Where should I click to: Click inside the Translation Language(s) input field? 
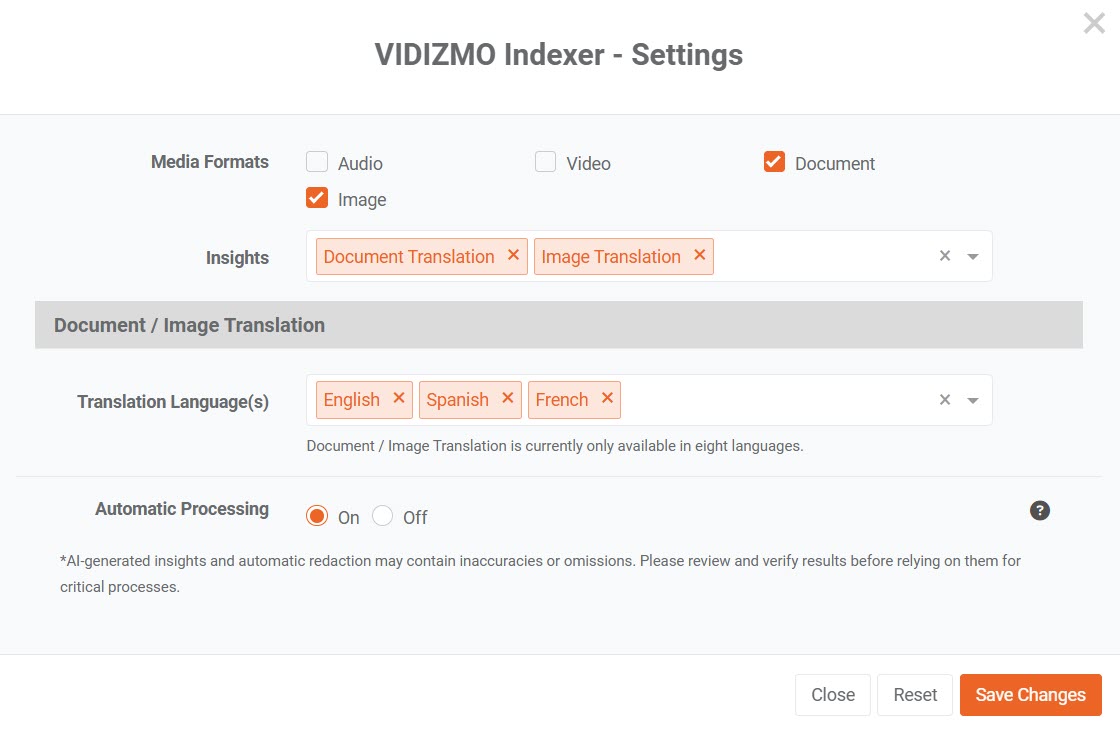click(770, 400)
